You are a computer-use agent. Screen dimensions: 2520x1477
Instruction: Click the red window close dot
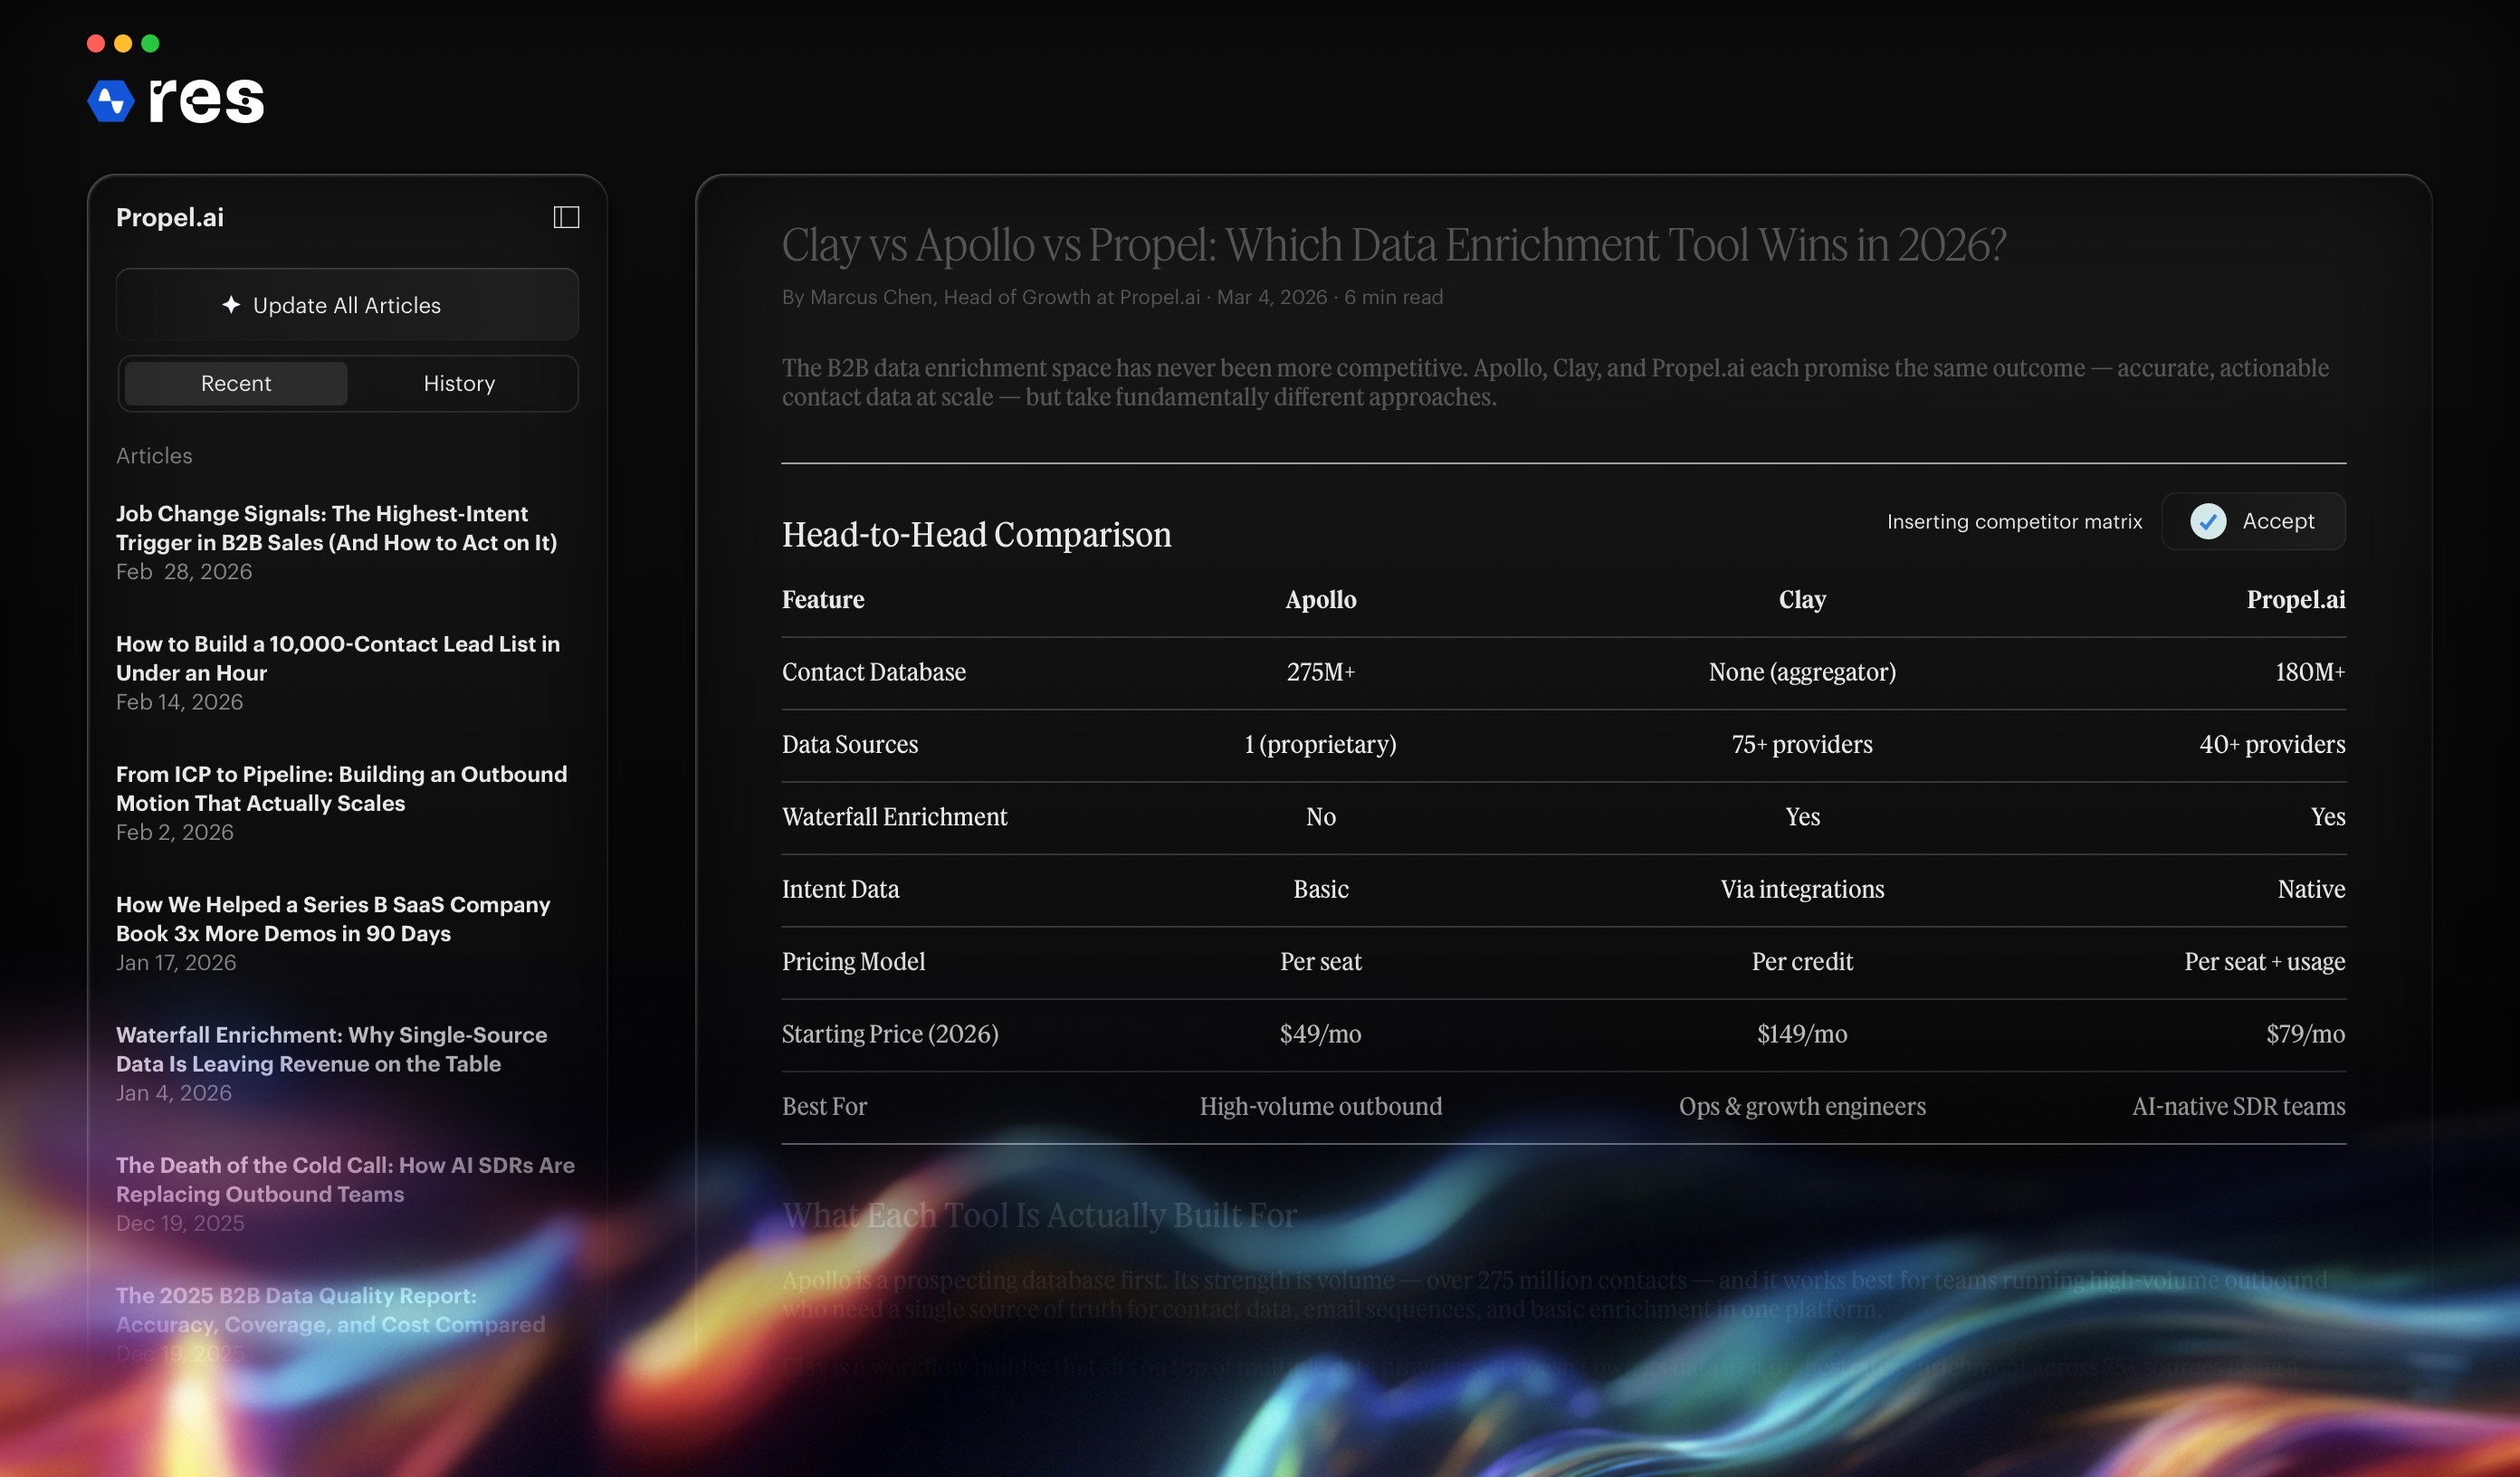(x=96, y=43)
